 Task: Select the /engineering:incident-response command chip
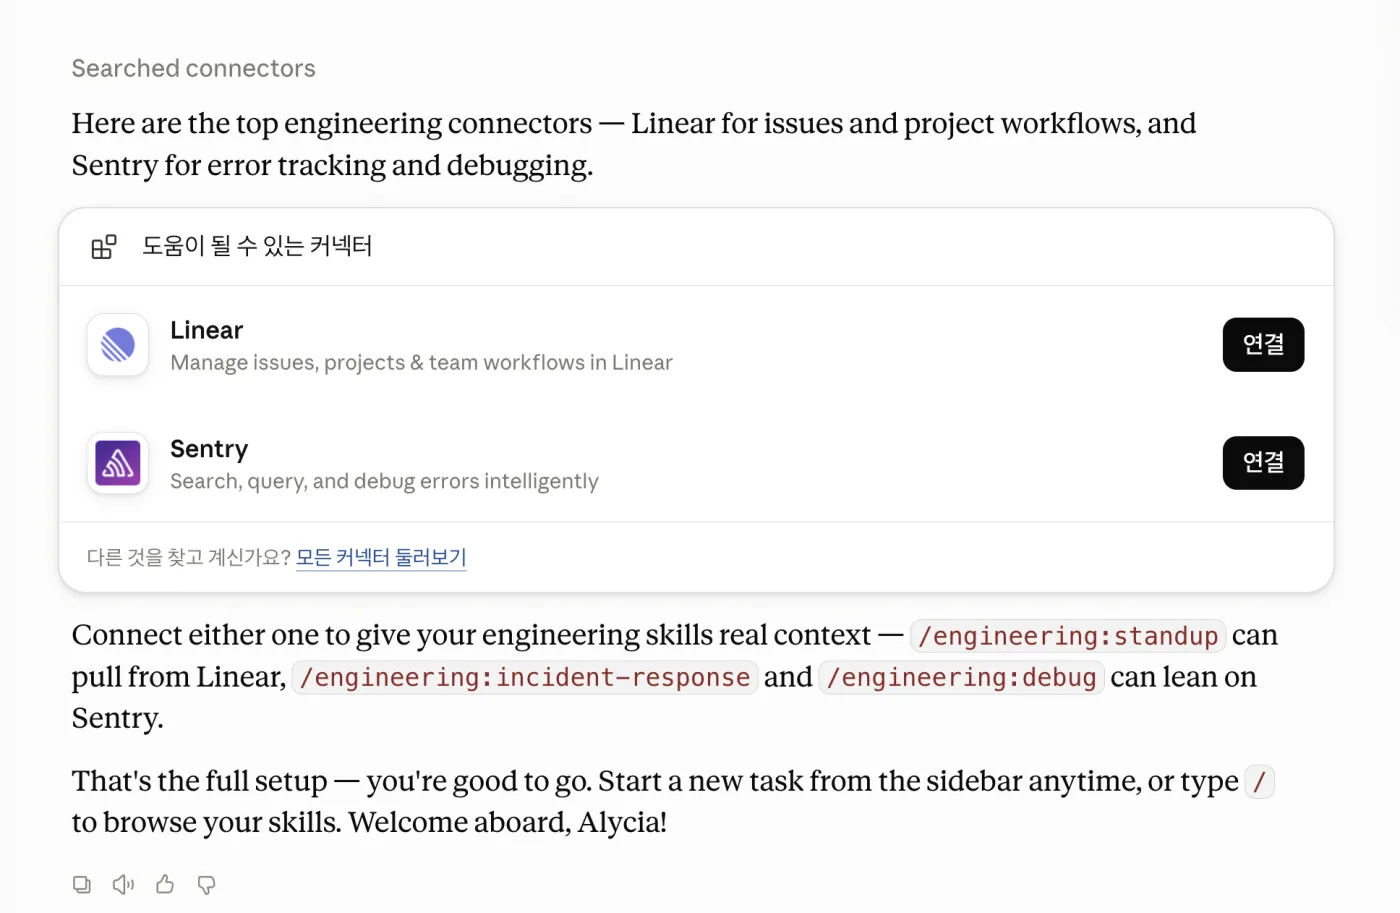[x=525, y=677]
